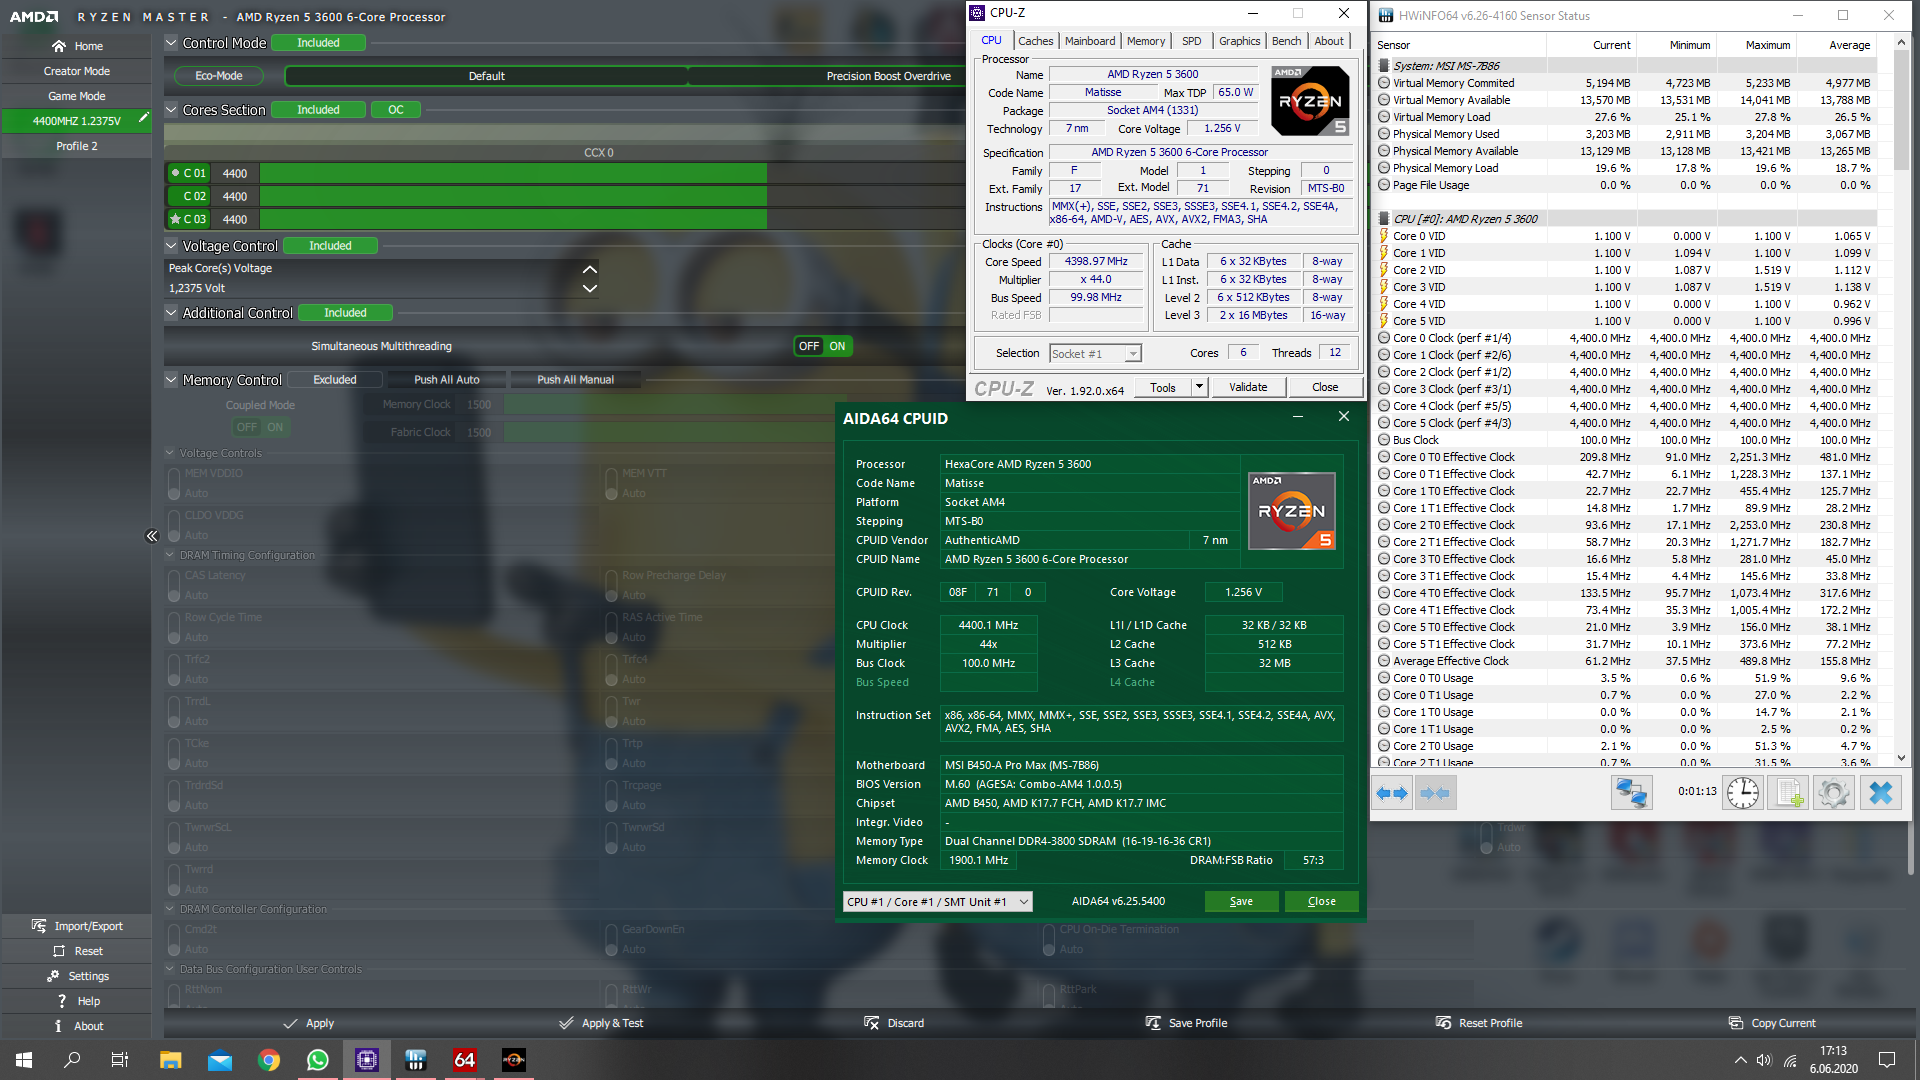Open Home in Ryzen Master sidebar

(x=76, y=46)
